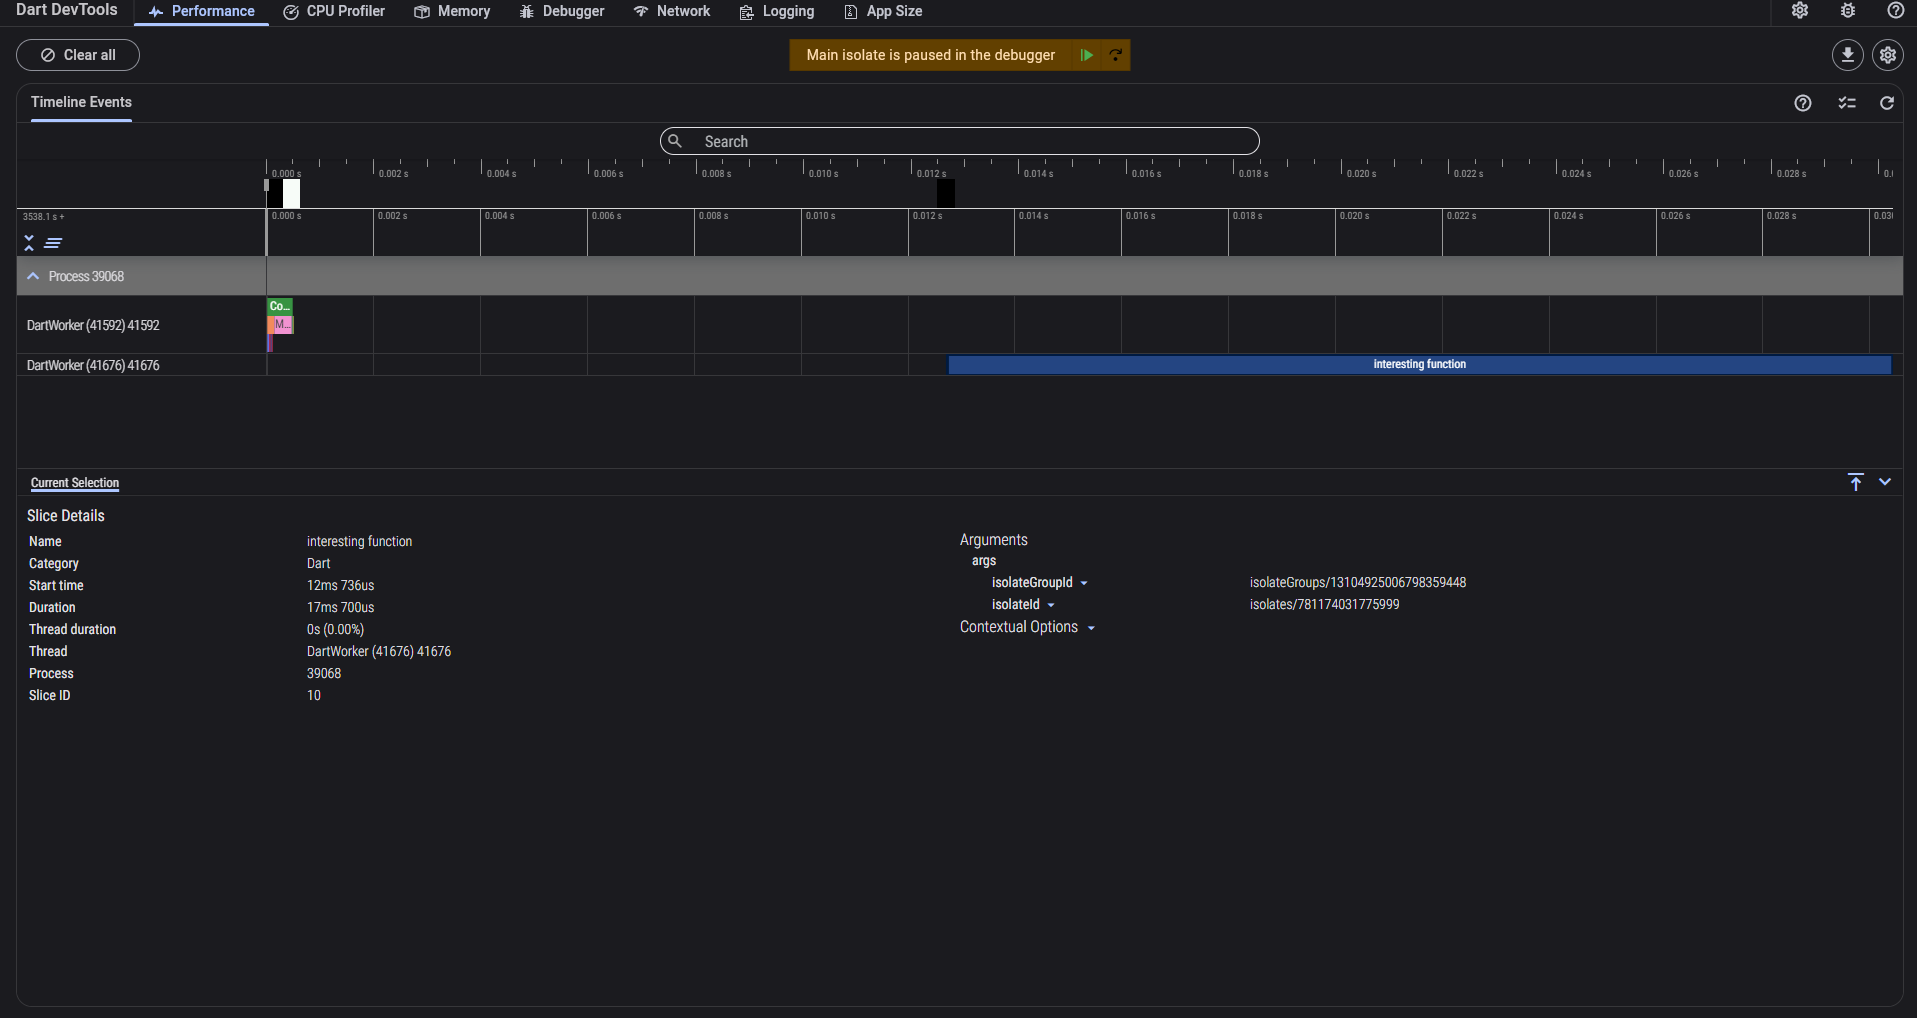Click the track filter lines icon
Image resolution: width=1917 pixels, height=1018 pixels.
coord(53,242)
